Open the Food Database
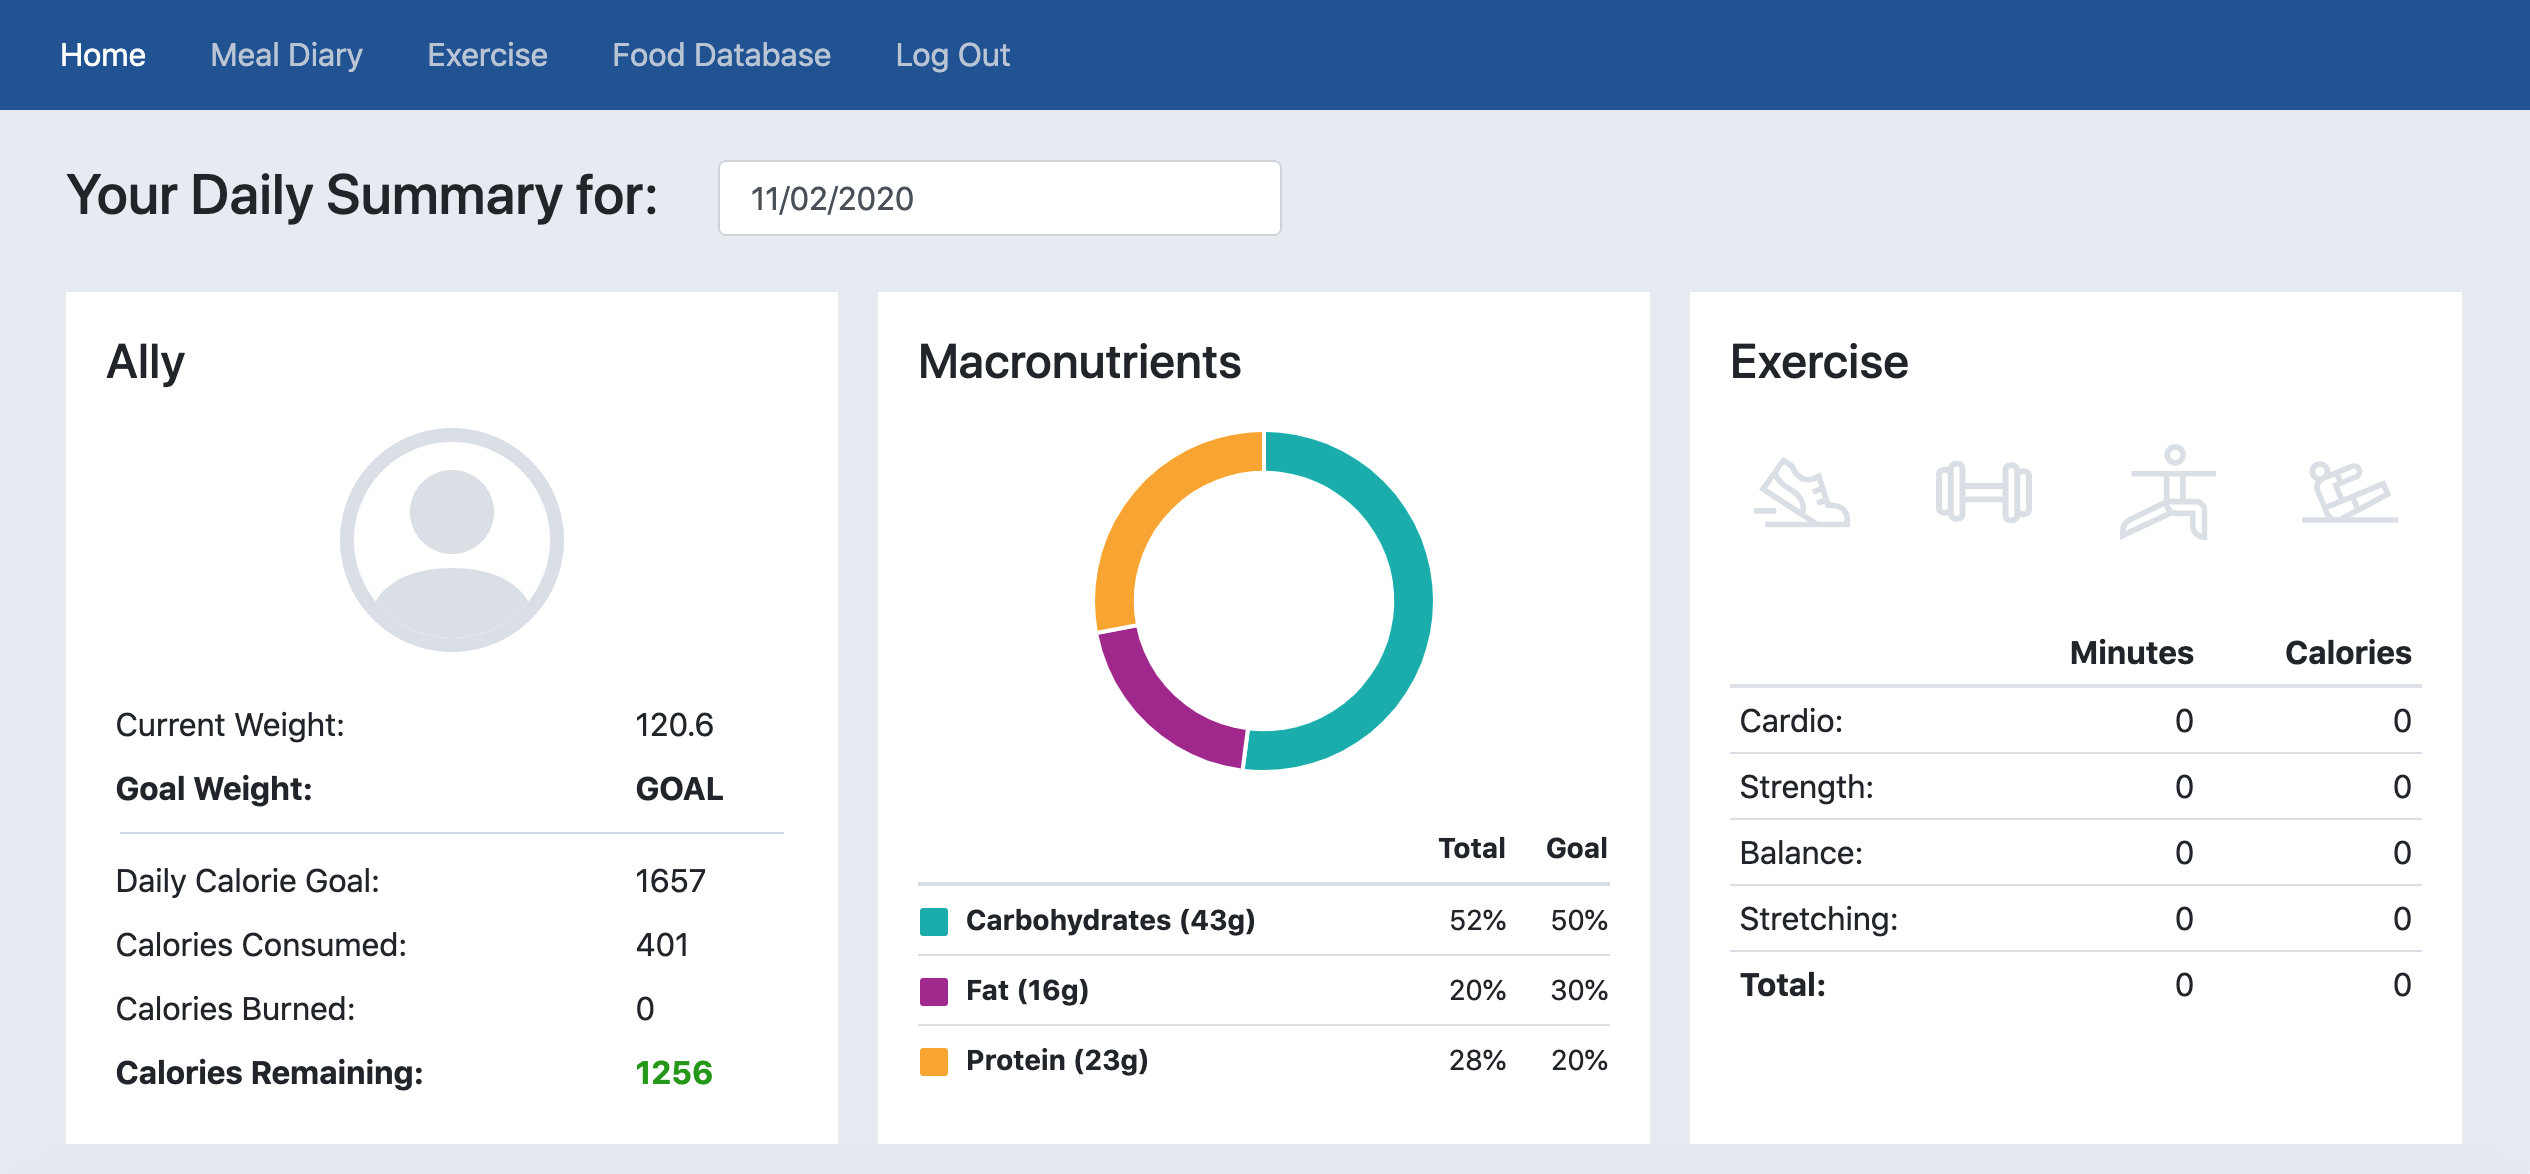 coord(721,54)
